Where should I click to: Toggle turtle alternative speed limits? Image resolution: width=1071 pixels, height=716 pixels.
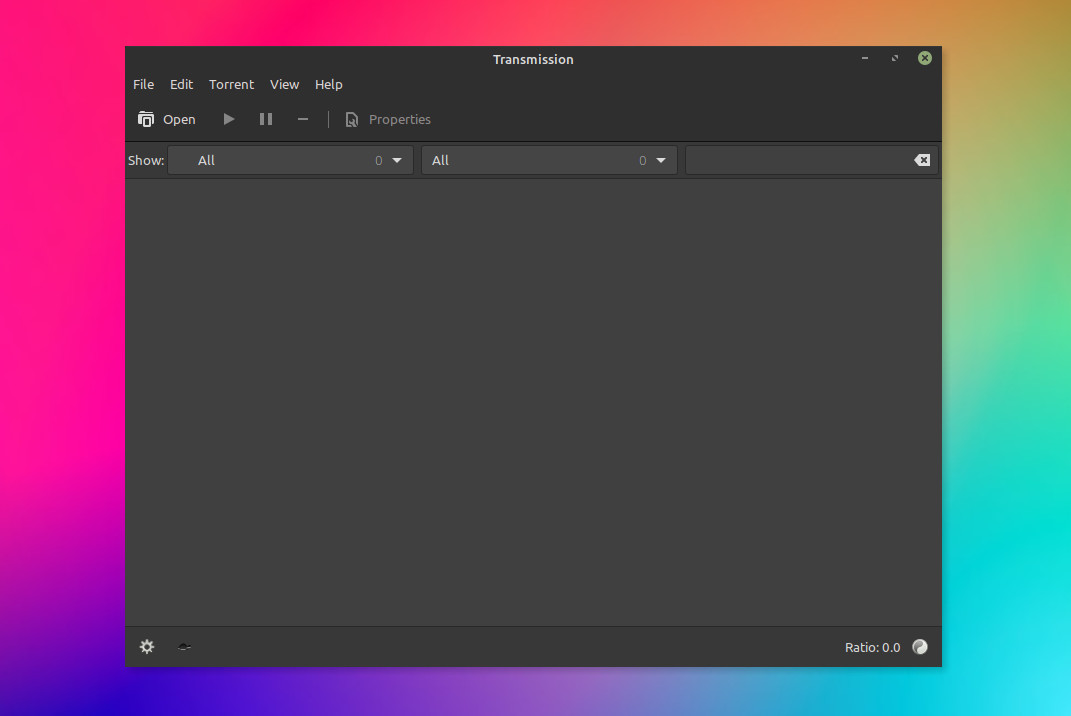point(184,647)
